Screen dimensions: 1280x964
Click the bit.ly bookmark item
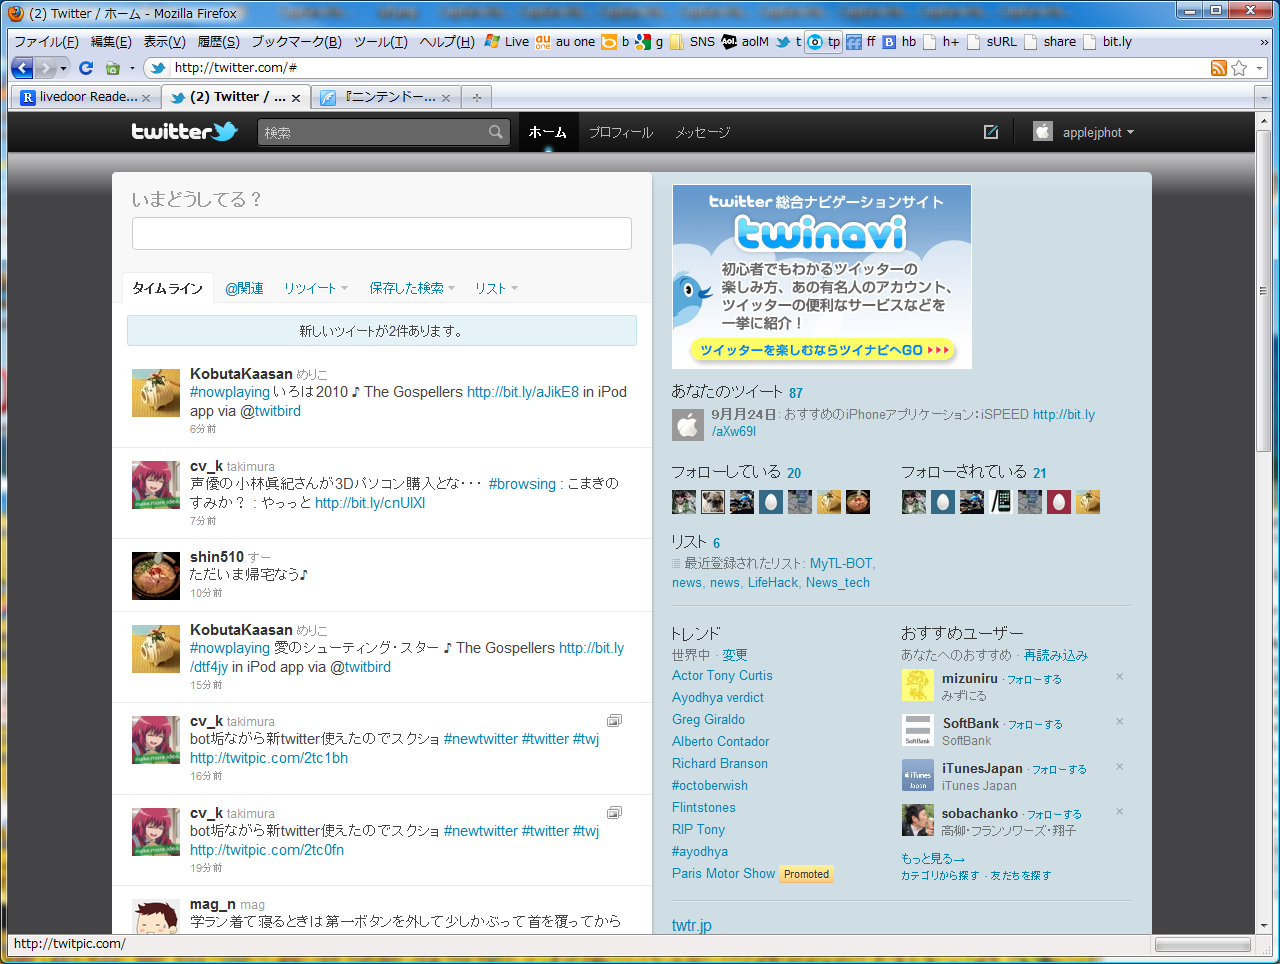(x=1108, y=42)
